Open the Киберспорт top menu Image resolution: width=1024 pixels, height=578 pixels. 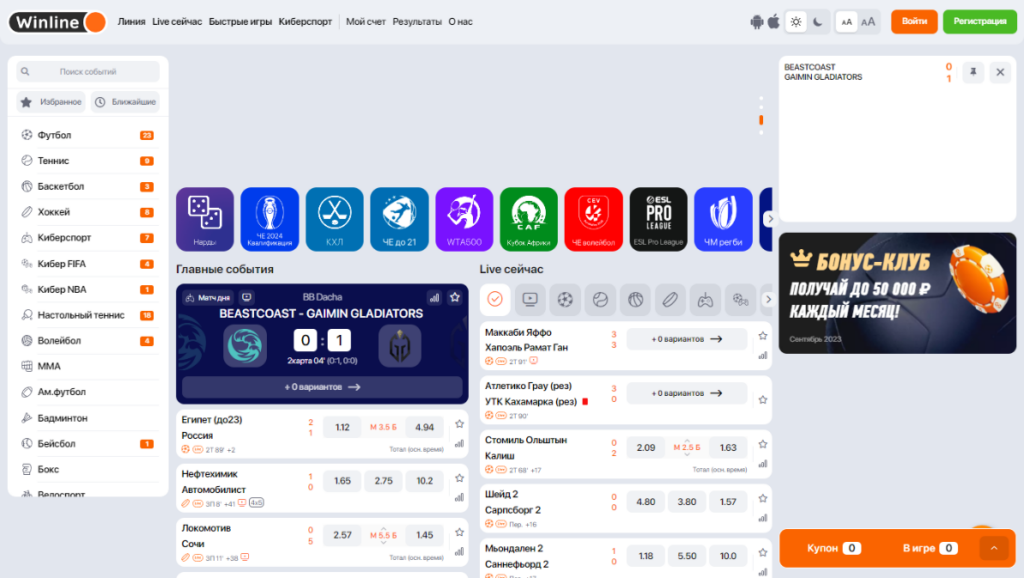pos(305,22)
